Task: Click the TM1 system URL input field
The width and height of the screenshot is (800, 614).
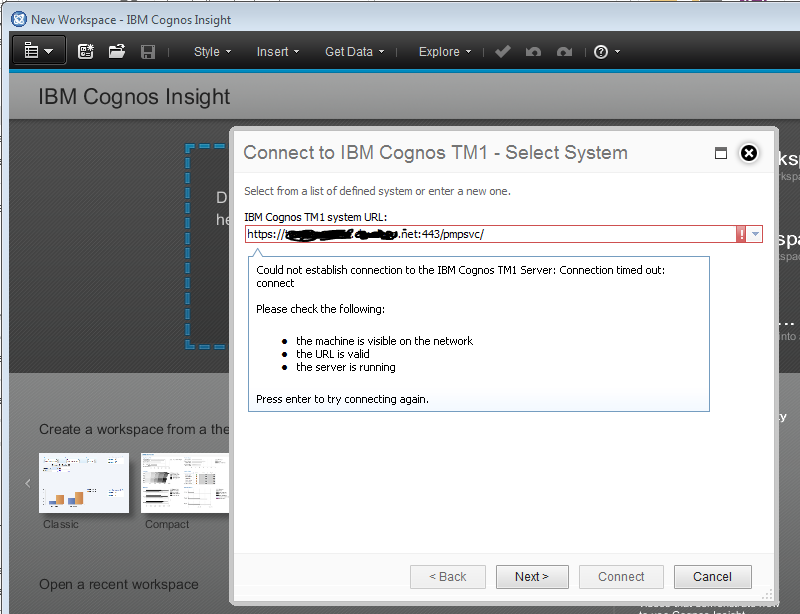Action: 490,234
